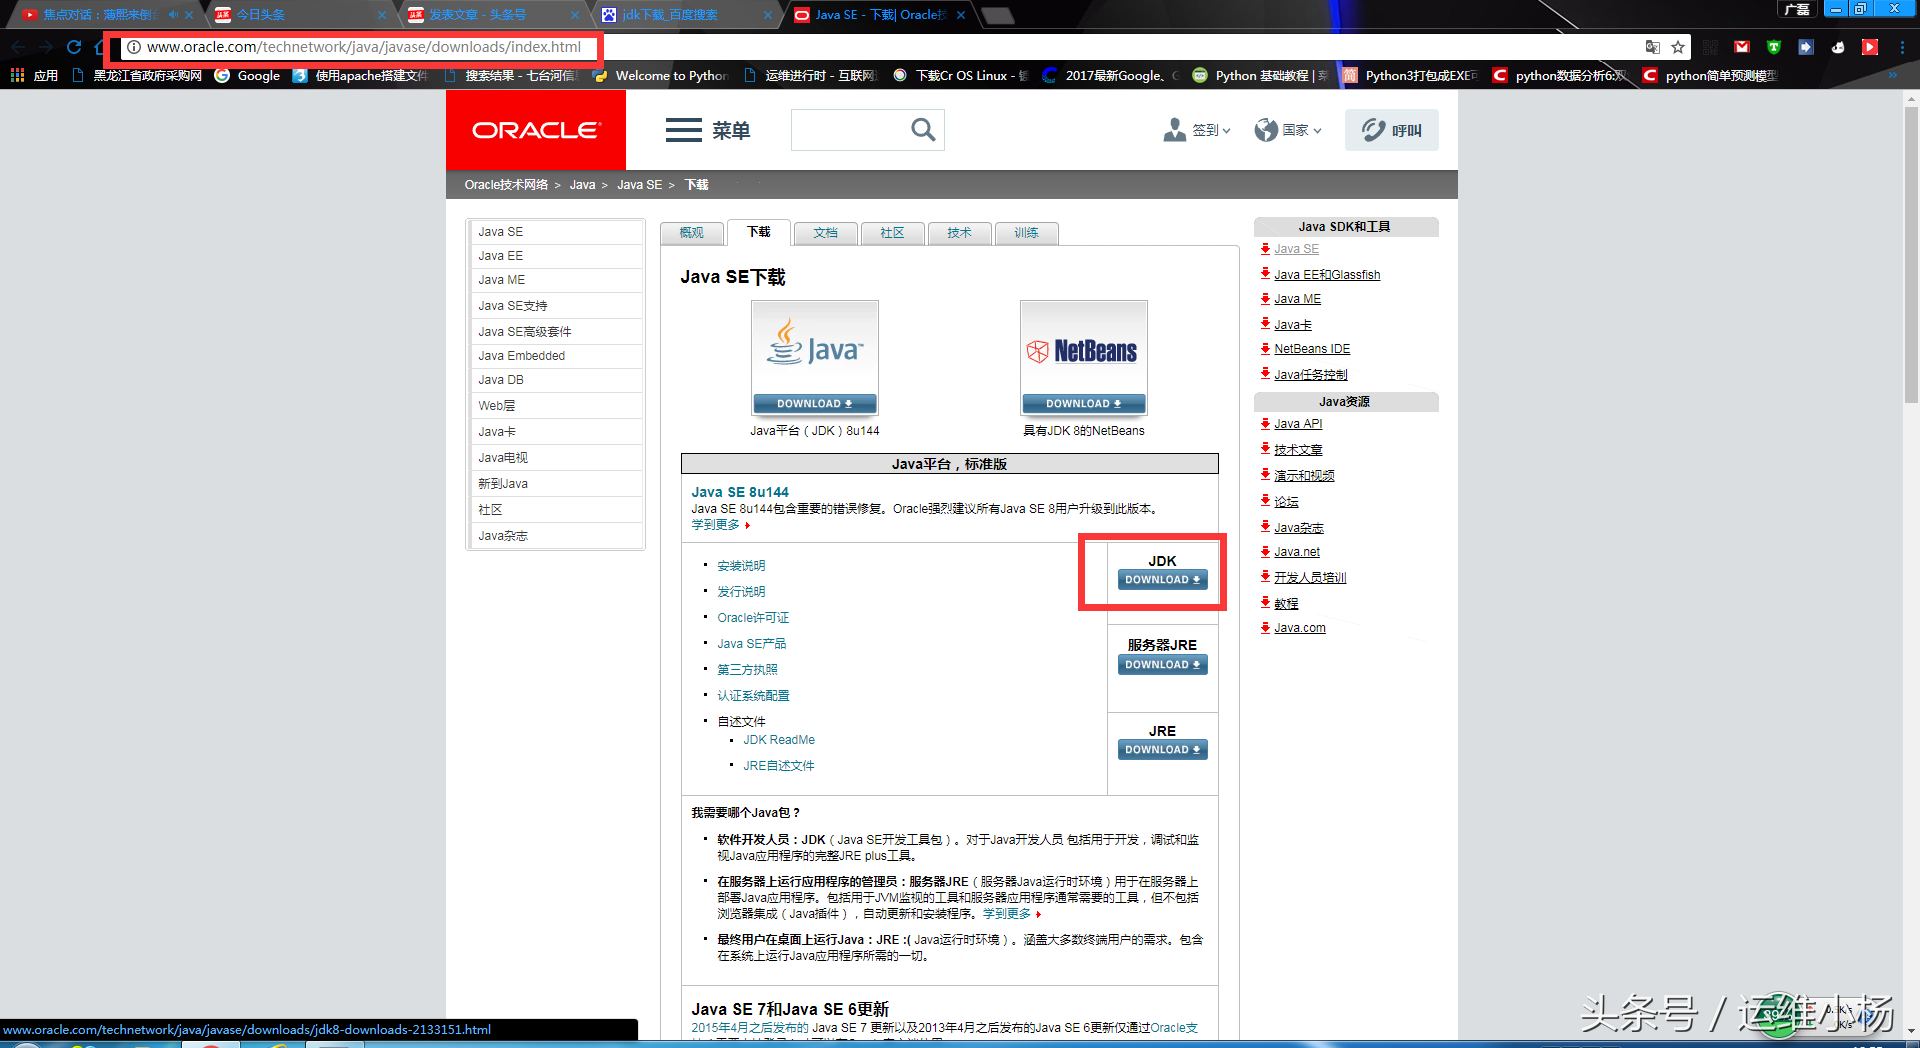
Task: Click the bookmark star icon in address bar
Action: click(1678, 47)
